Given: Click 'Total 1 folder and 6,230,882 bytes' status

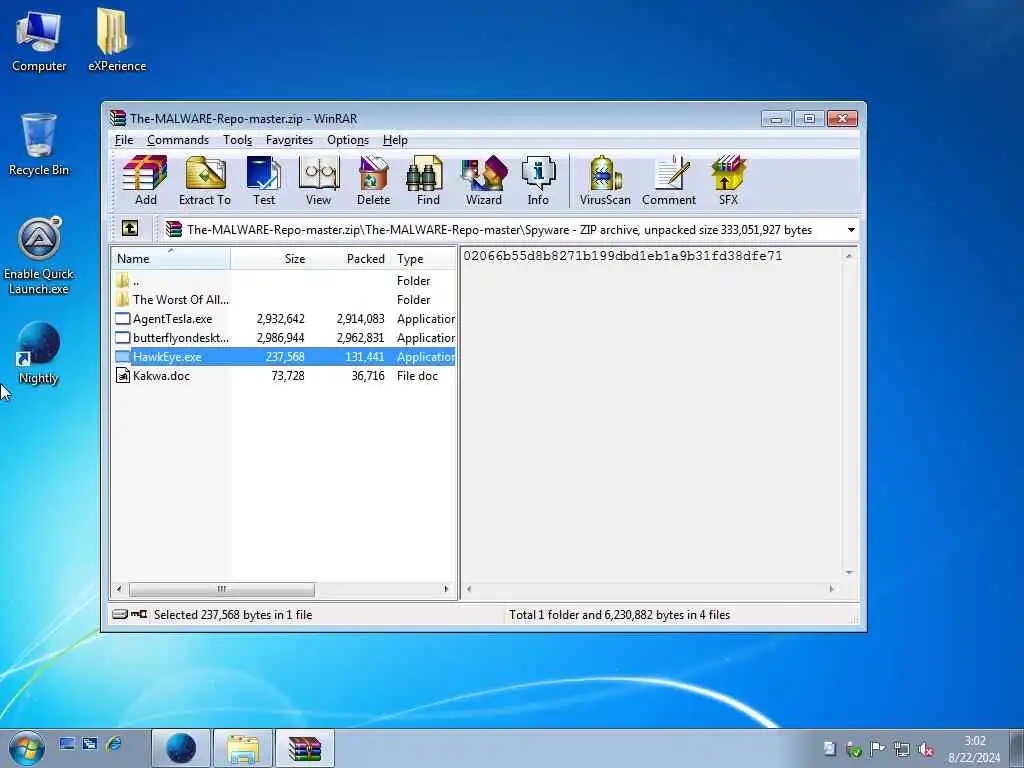Looking at the screenshot, I should 620,615.
